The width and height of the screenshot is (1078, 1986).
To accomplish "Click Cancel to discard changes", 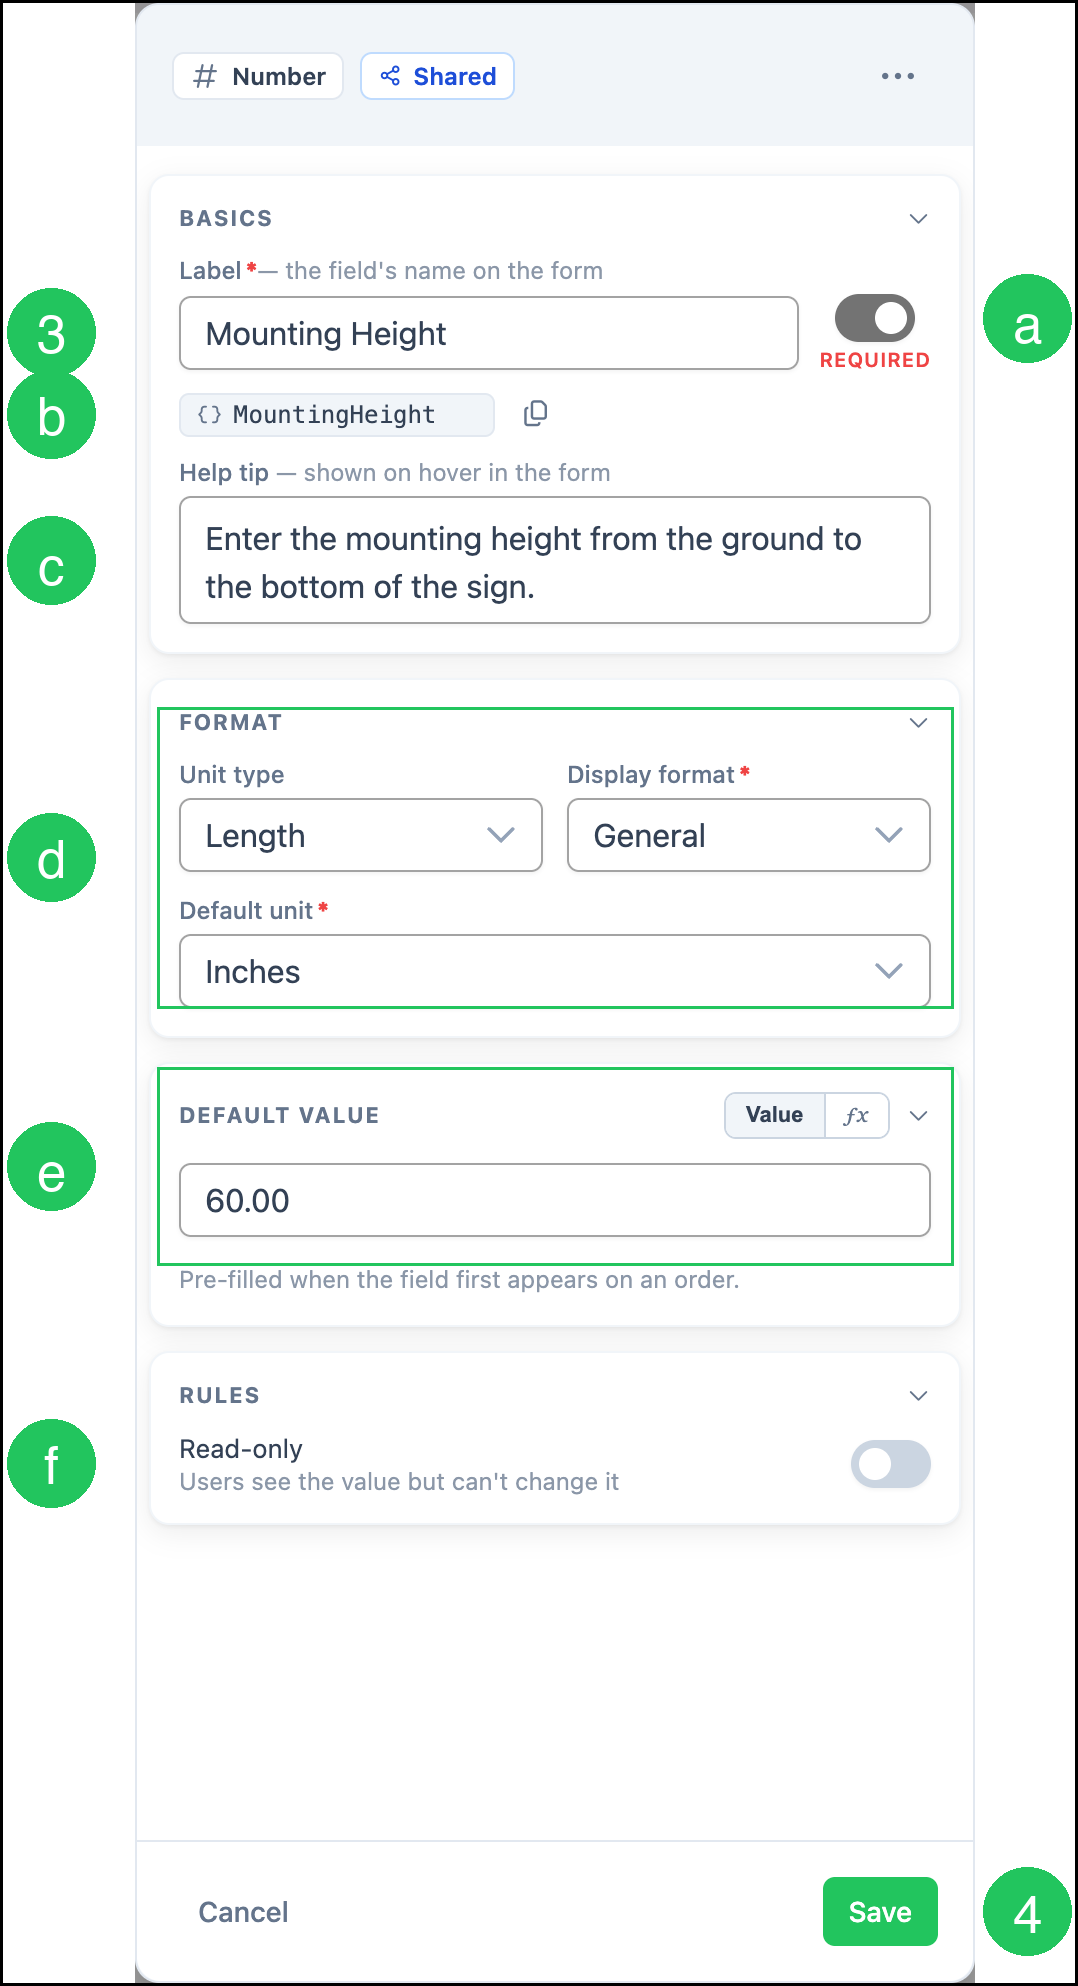I will click(243, 1912).
